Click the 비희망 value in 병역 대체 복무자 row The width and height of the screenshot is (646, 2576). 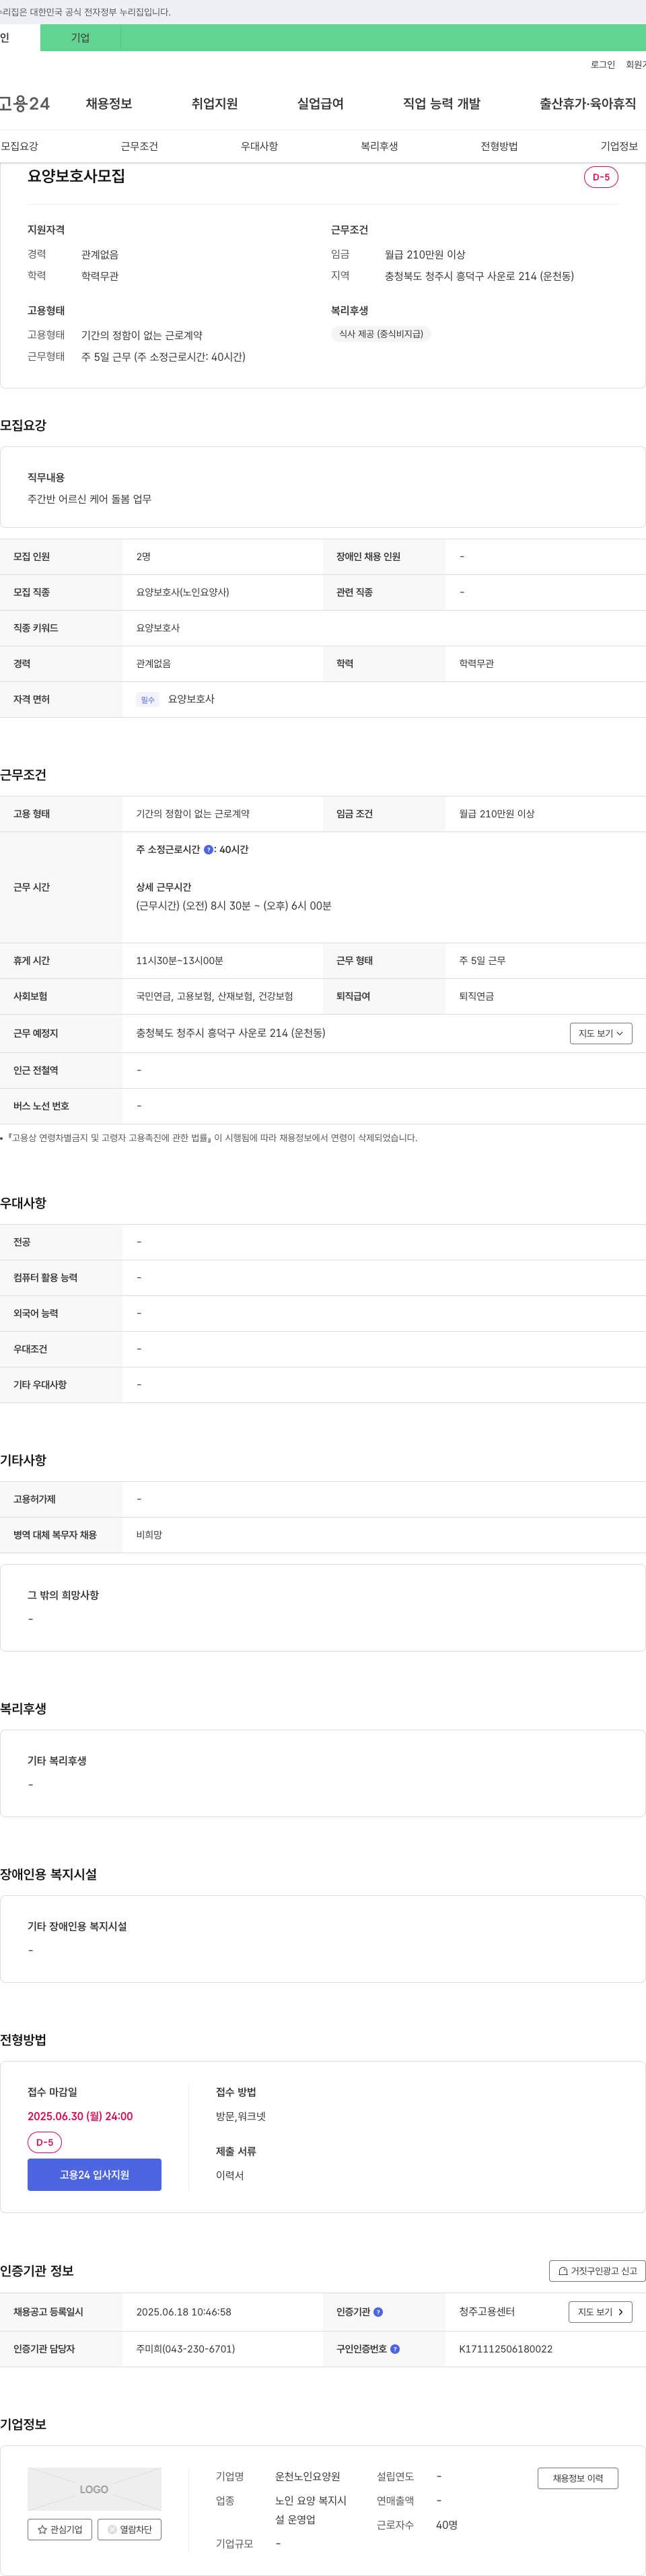click(149, 1535)
